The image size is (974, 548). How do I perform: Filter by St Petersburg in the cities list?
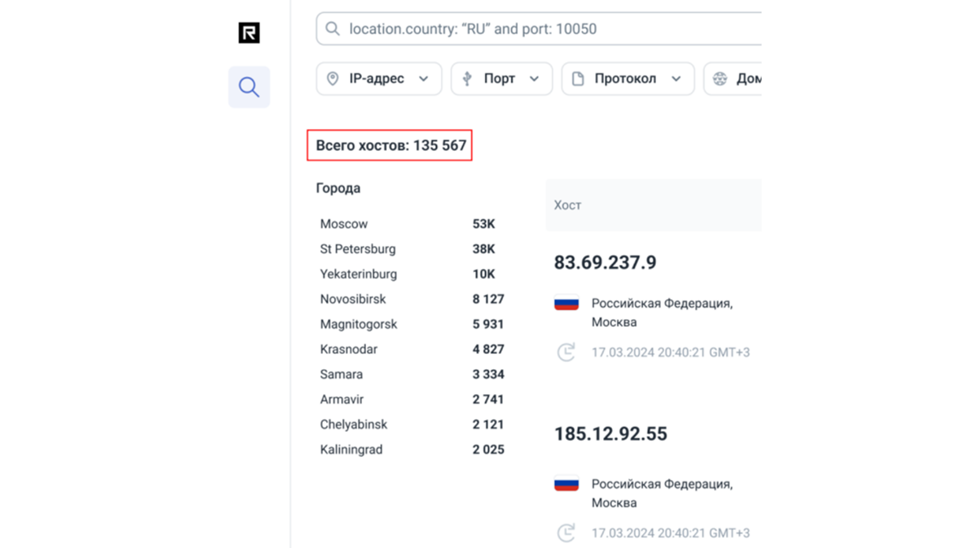tap(358, 249)
